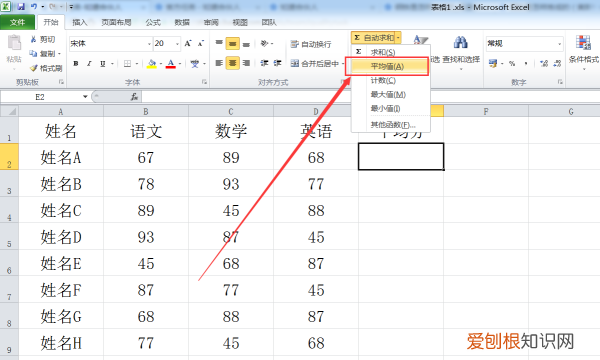Open the font size dropdown showing 20
600x360 pixels.
(177, 44)
